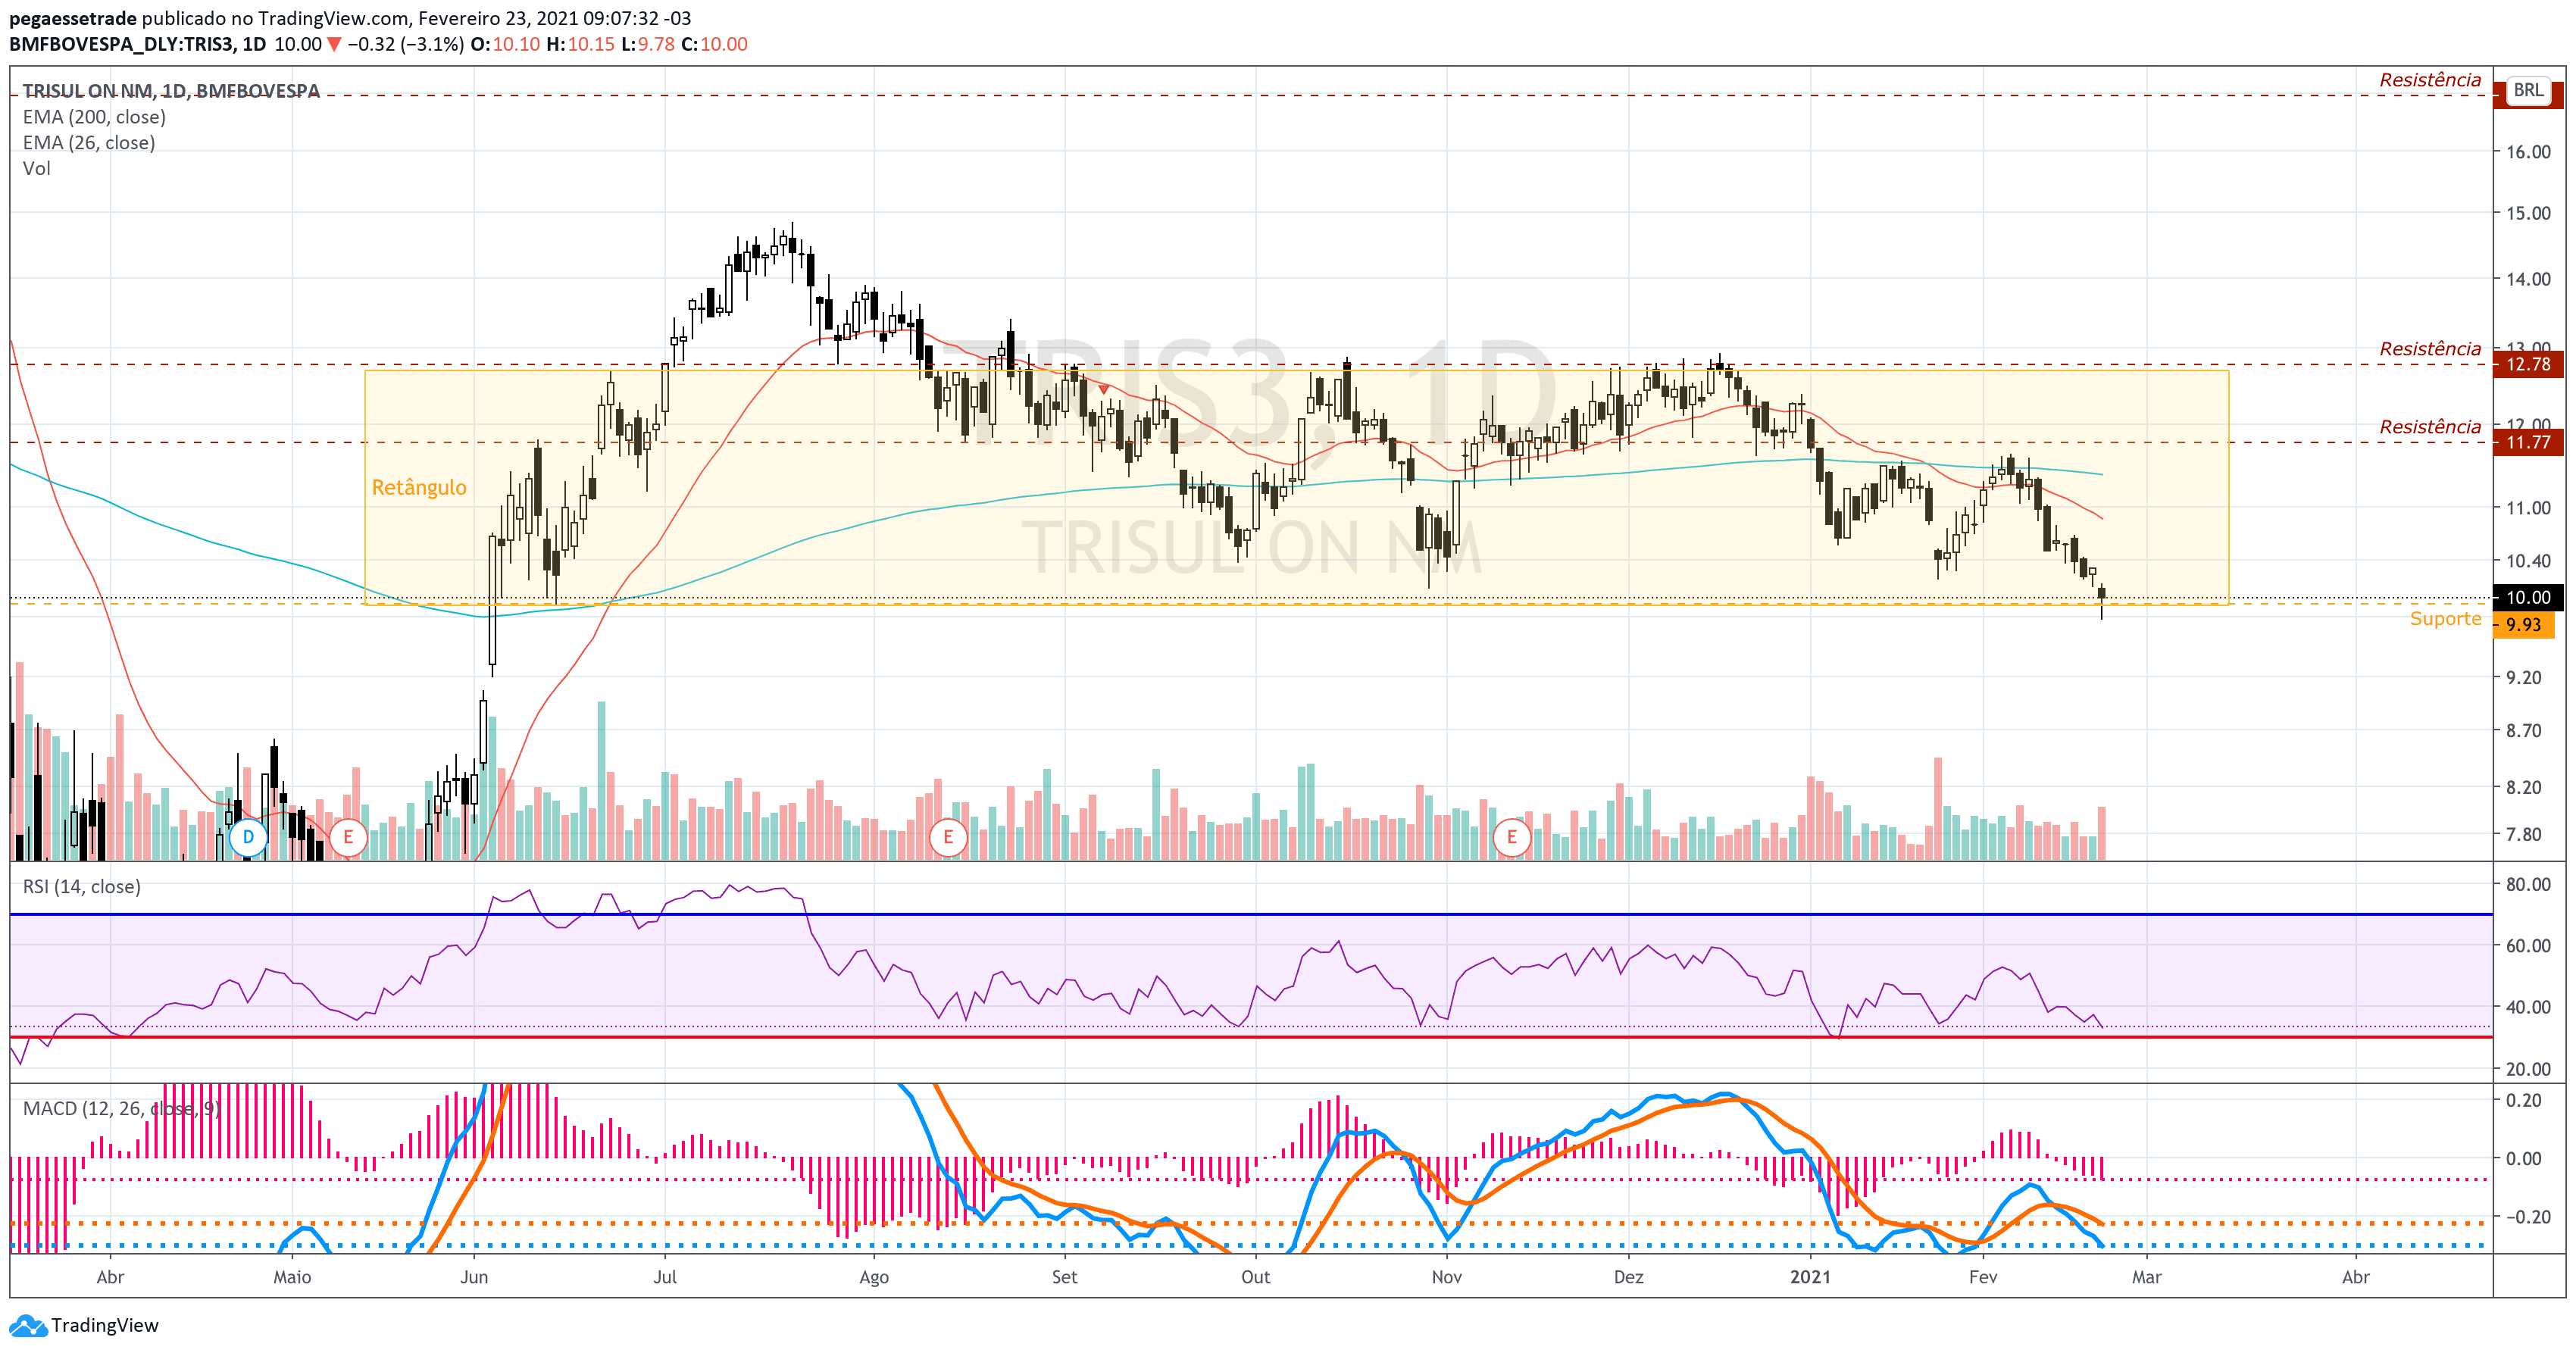
Task: Click the Dez label on time axis
Action: pyautogui.click(x=1629, y=1278)
